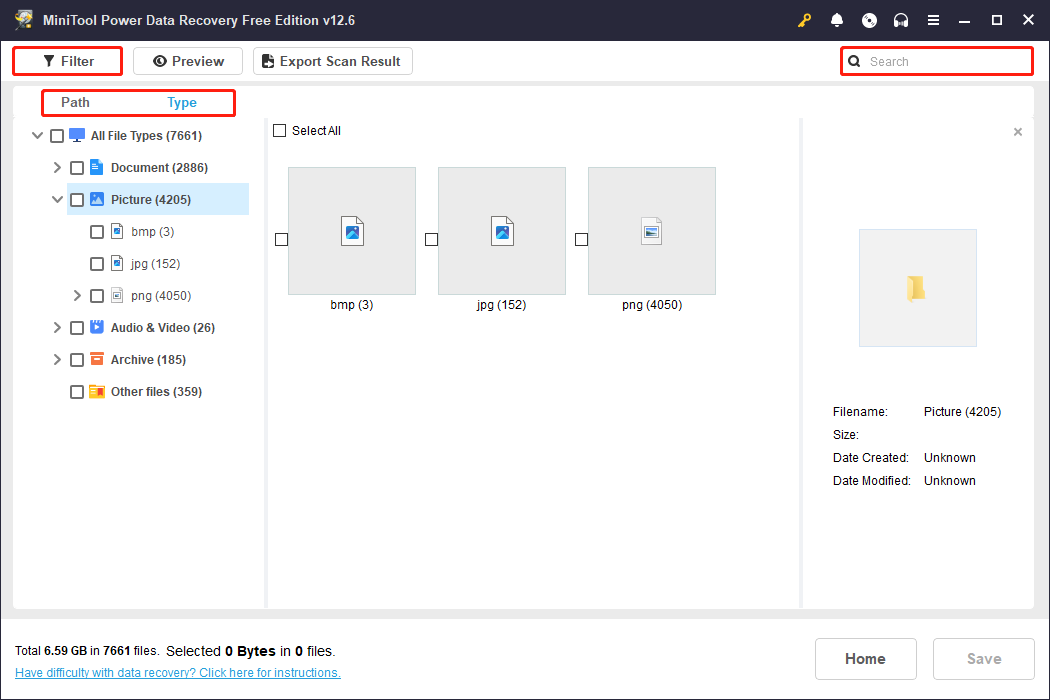This screenshot has width=1050, height=700.
Task: Click the bootable media disc icon
Action: click(x=869, y=20)
